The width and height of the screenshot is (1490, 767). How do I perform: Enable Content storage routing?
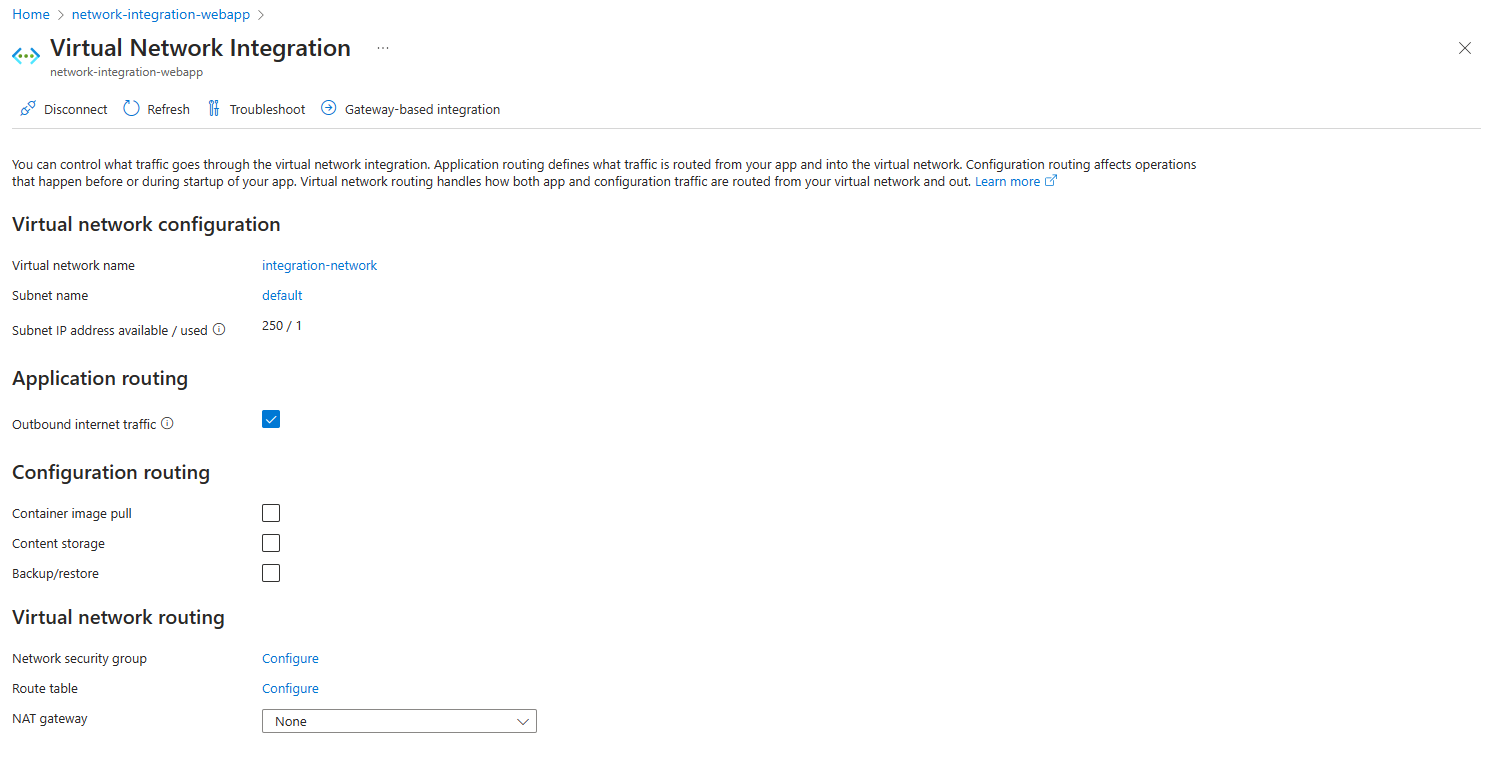pos(270,542)
